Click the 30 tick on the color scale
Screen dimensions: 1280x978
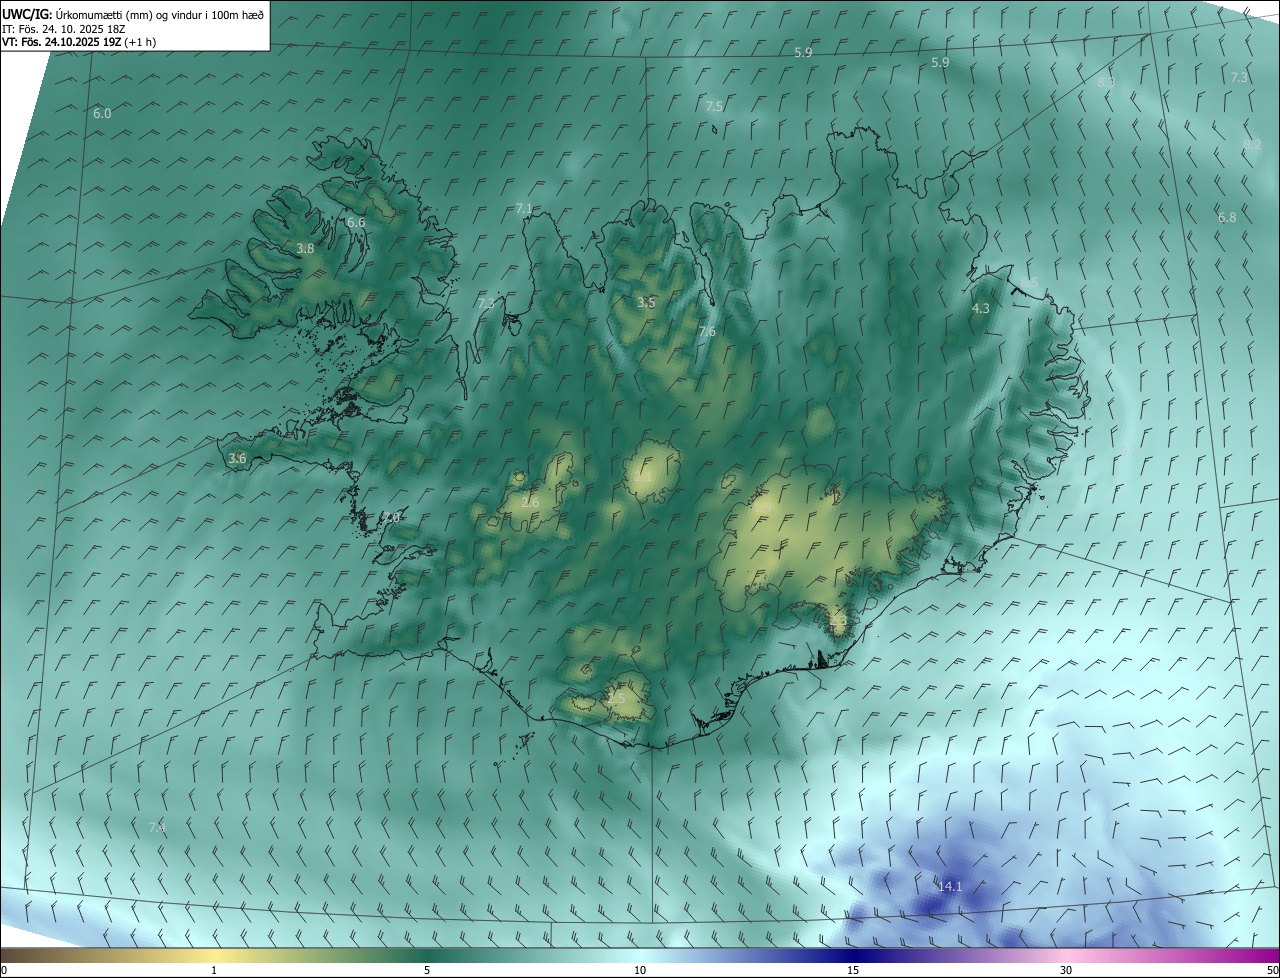[1066, 970]
